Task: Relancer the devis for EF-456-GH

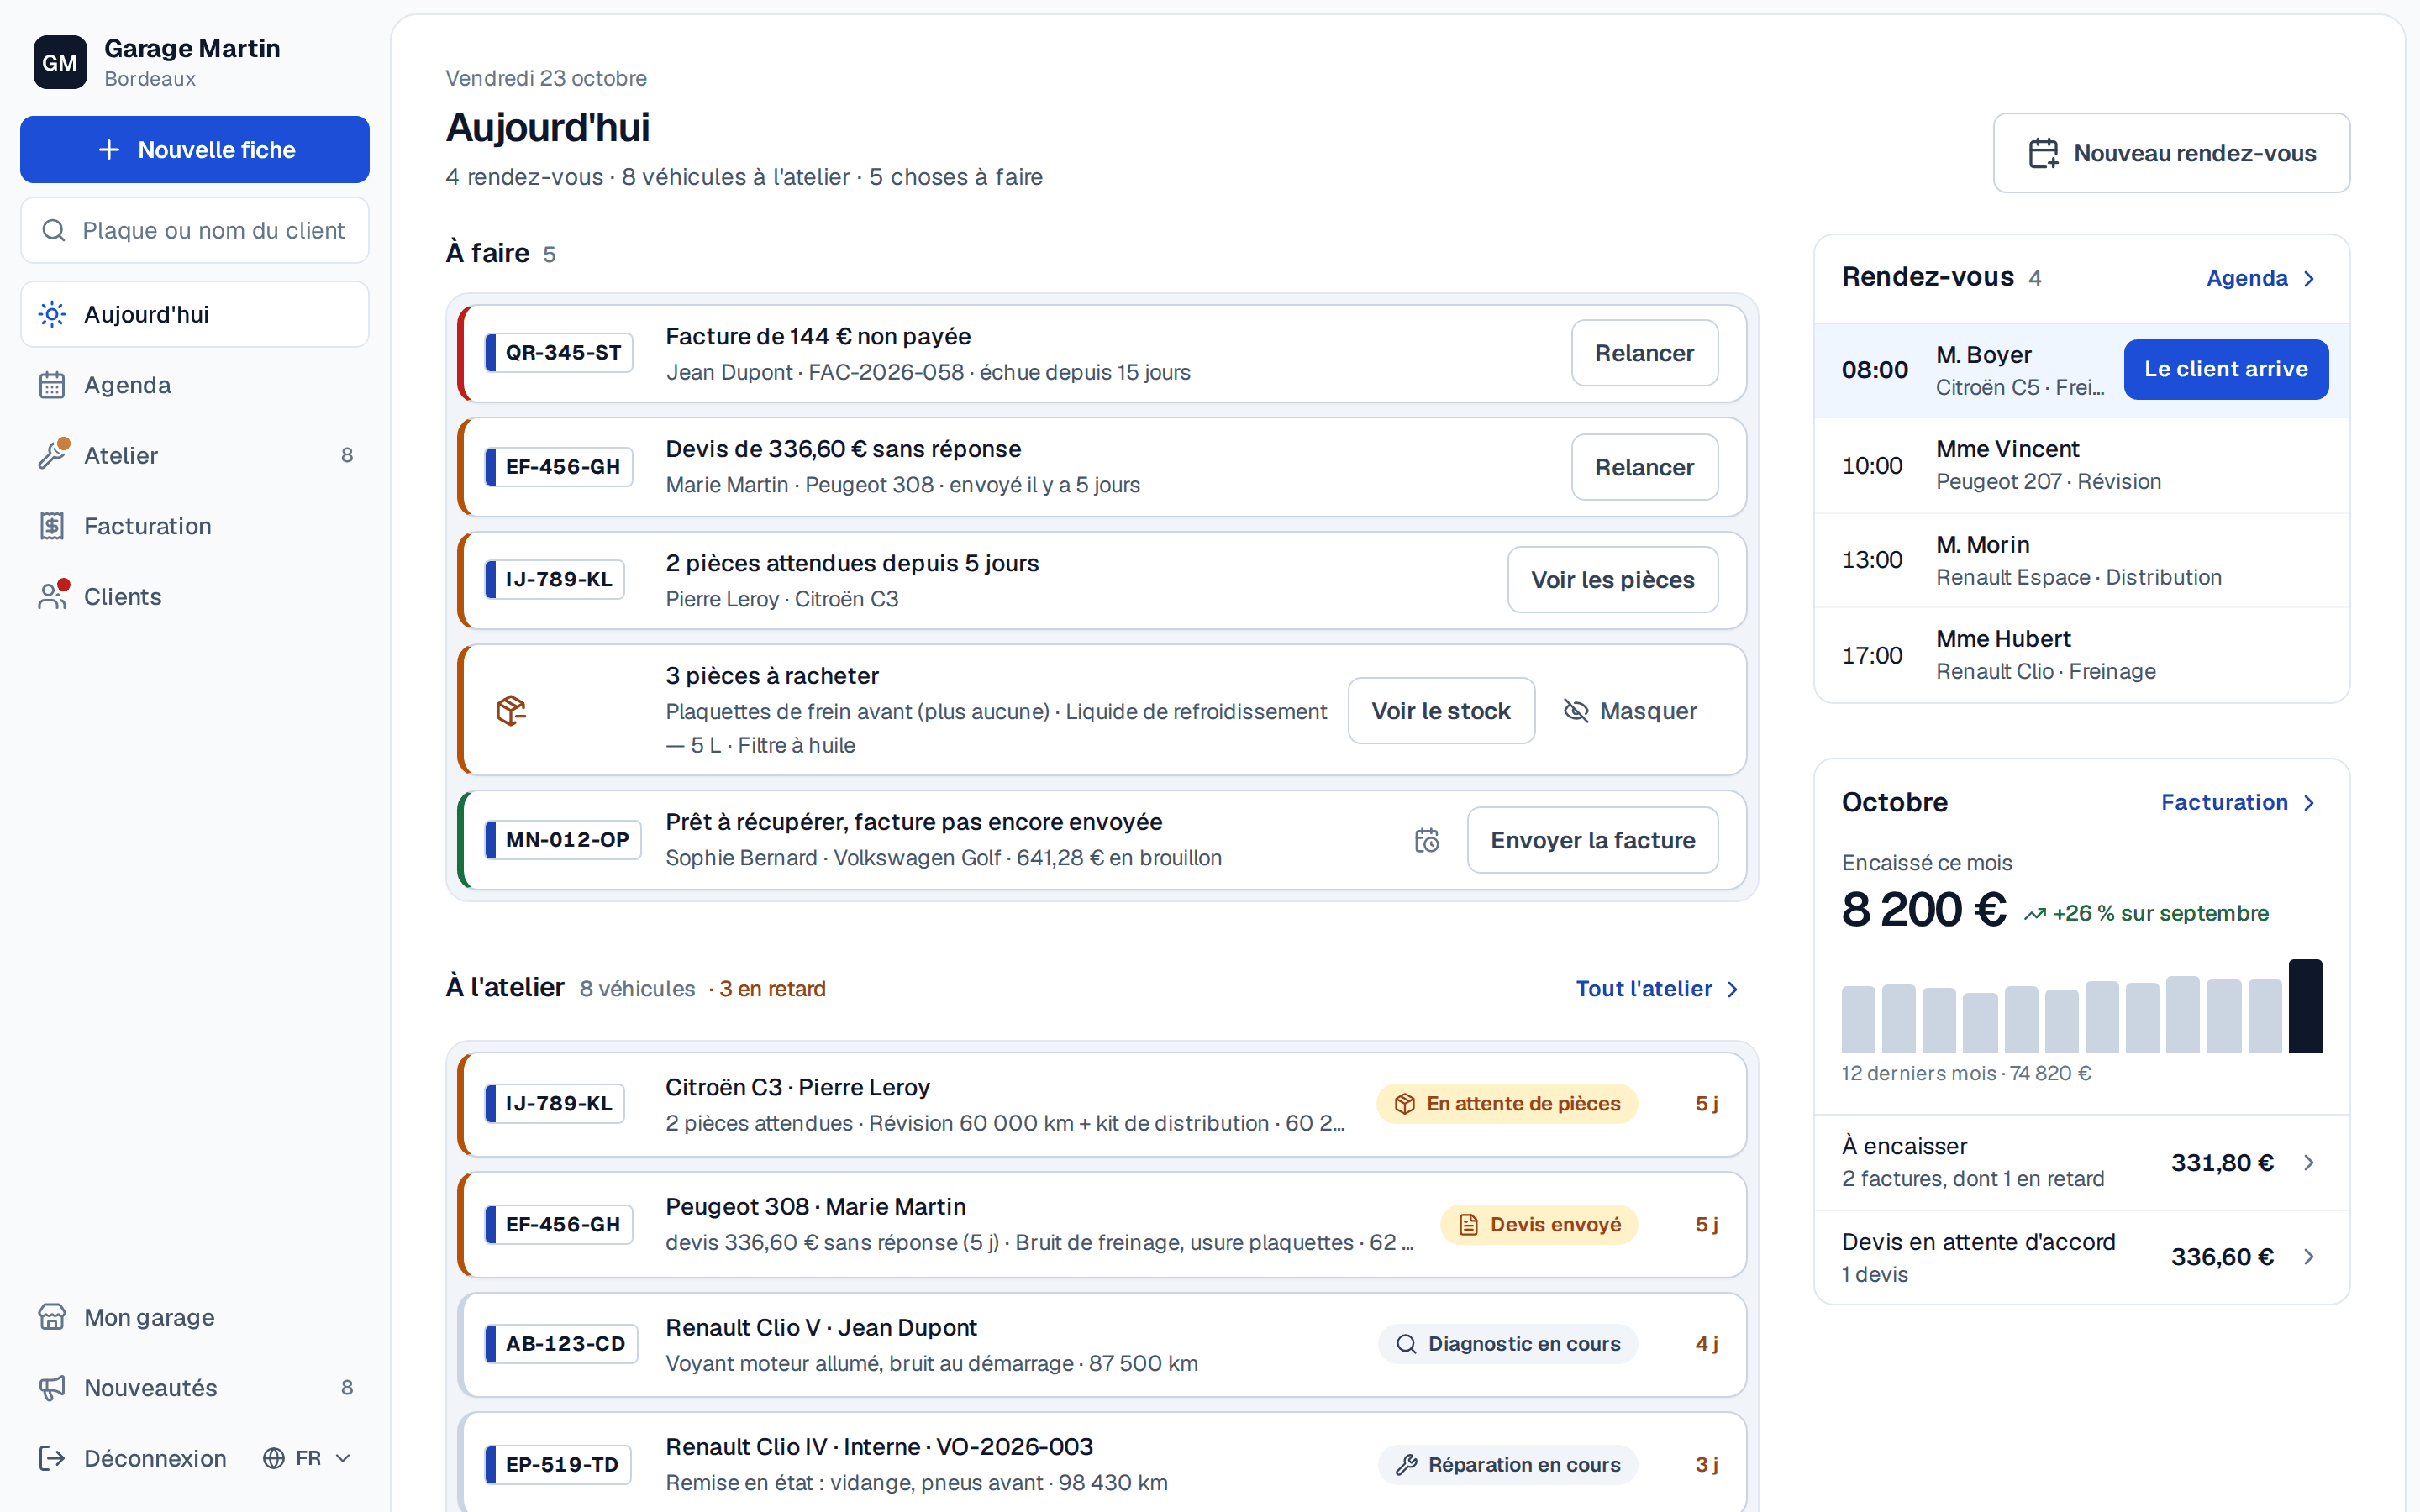Action: (1644, 467)
